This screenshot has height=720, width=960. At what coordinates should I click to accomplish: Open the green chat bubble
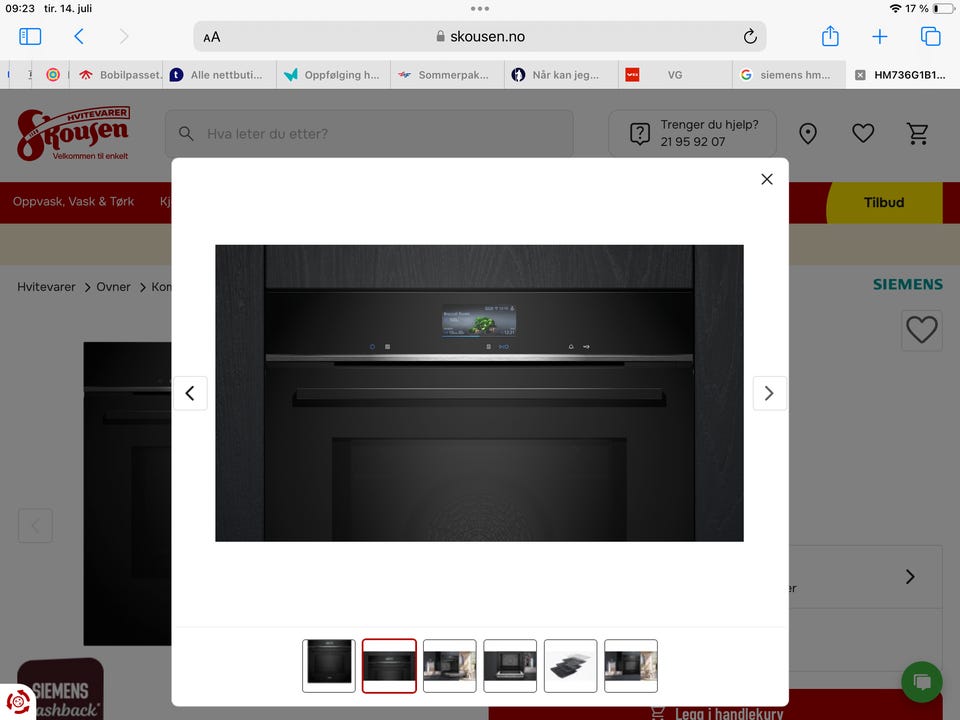(921, 682)
